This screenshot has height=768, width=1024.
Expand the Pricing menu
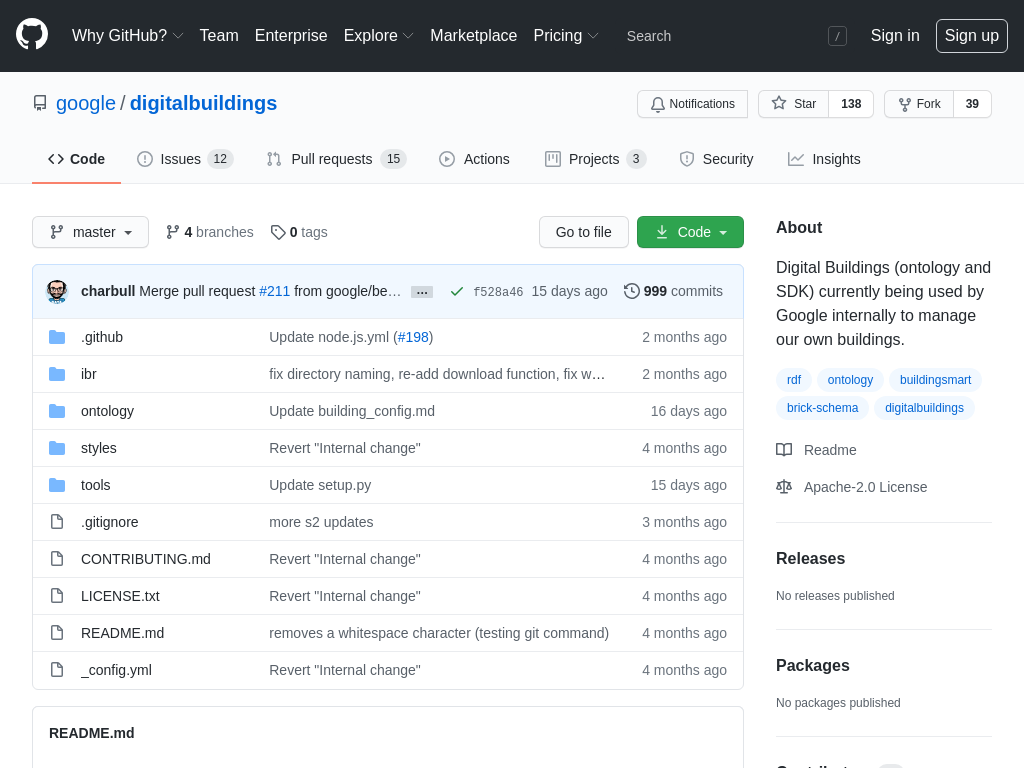[566, 35]
